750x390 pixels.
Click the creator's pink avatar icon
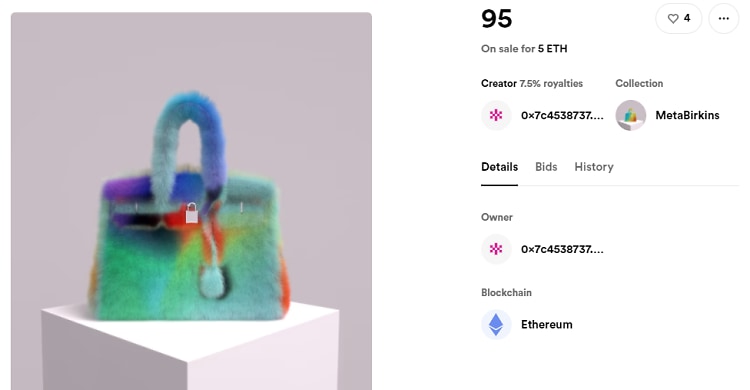click(496, 115)
